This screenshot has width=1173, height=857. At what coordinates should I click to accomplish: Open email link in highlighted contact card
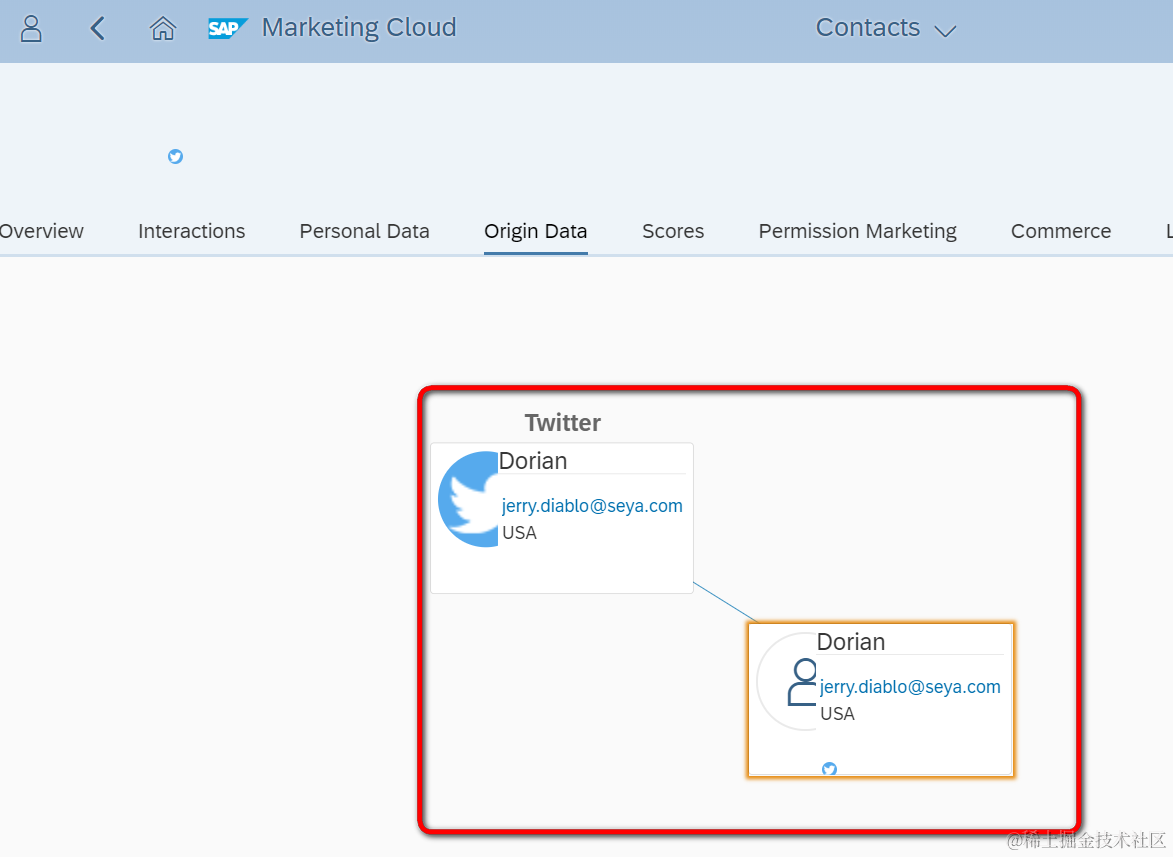(x=910, y=686)
